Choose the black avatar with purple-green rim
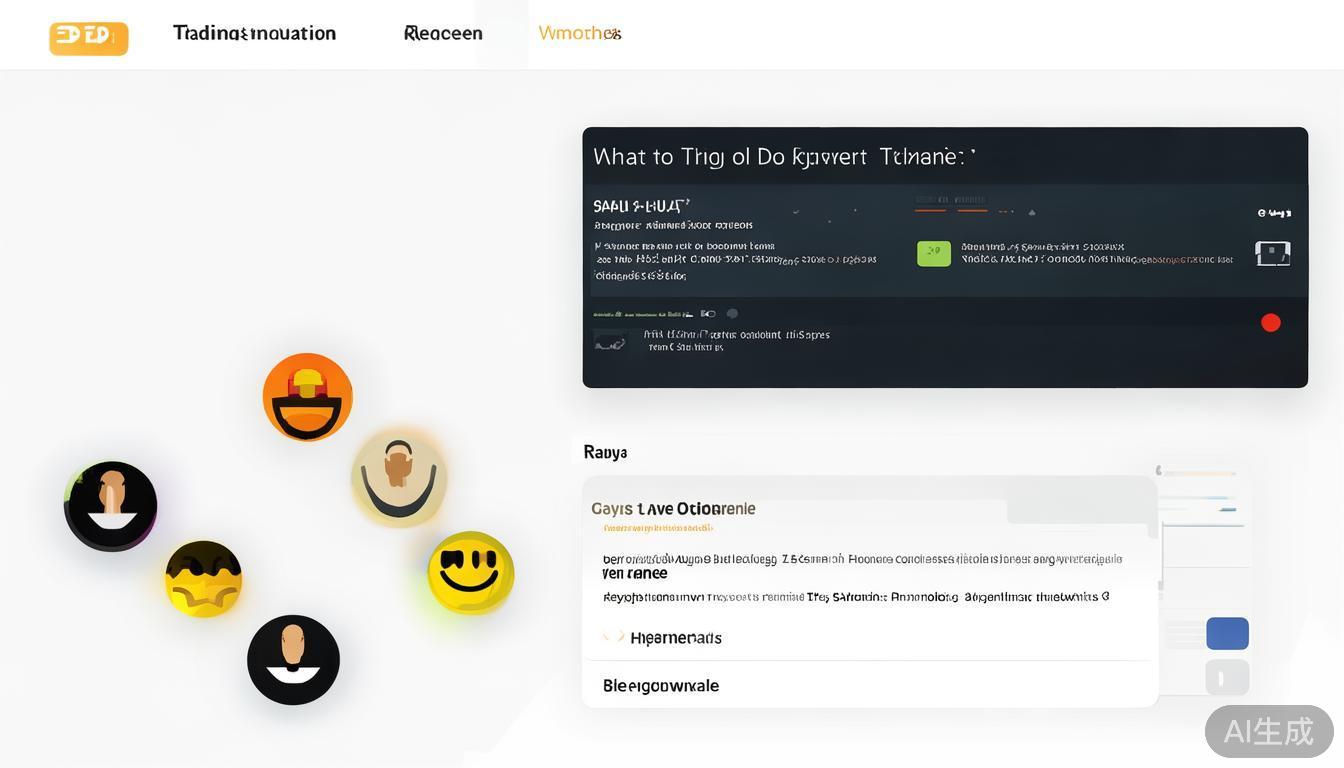 point(111,506)
